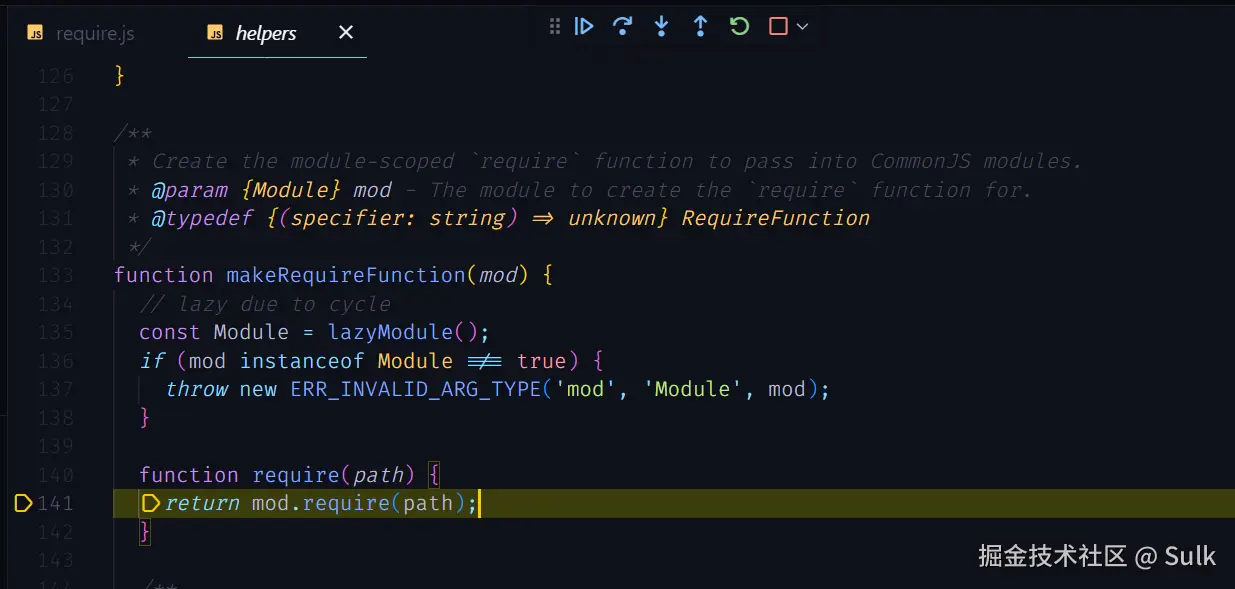This screenshot has width=1235, height=589.
Task: Click ERR_INVALID_ARG_TYPE in the throw statement
Action: 416,389
